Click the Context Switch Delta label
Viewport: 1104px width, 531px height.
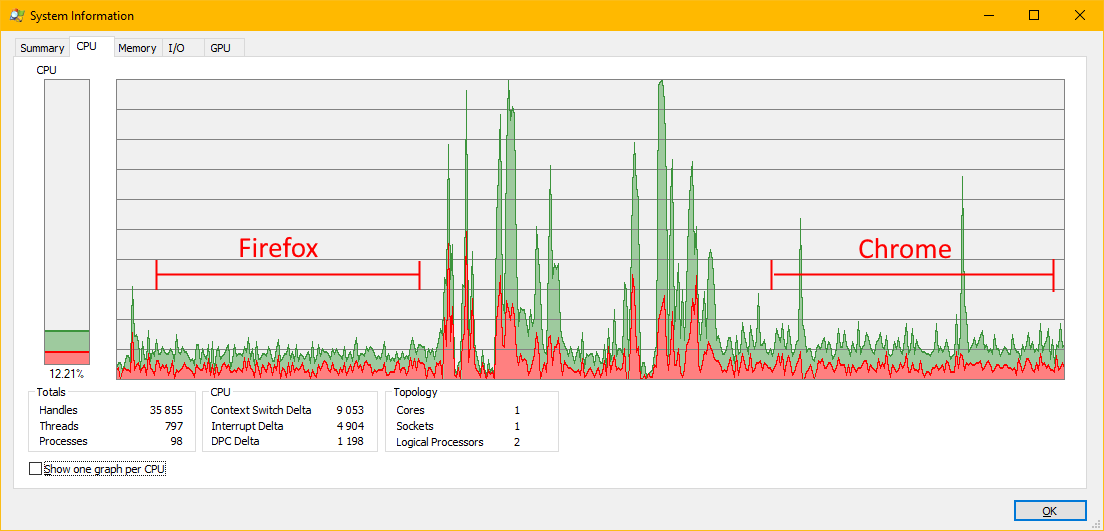pos(261,410)
